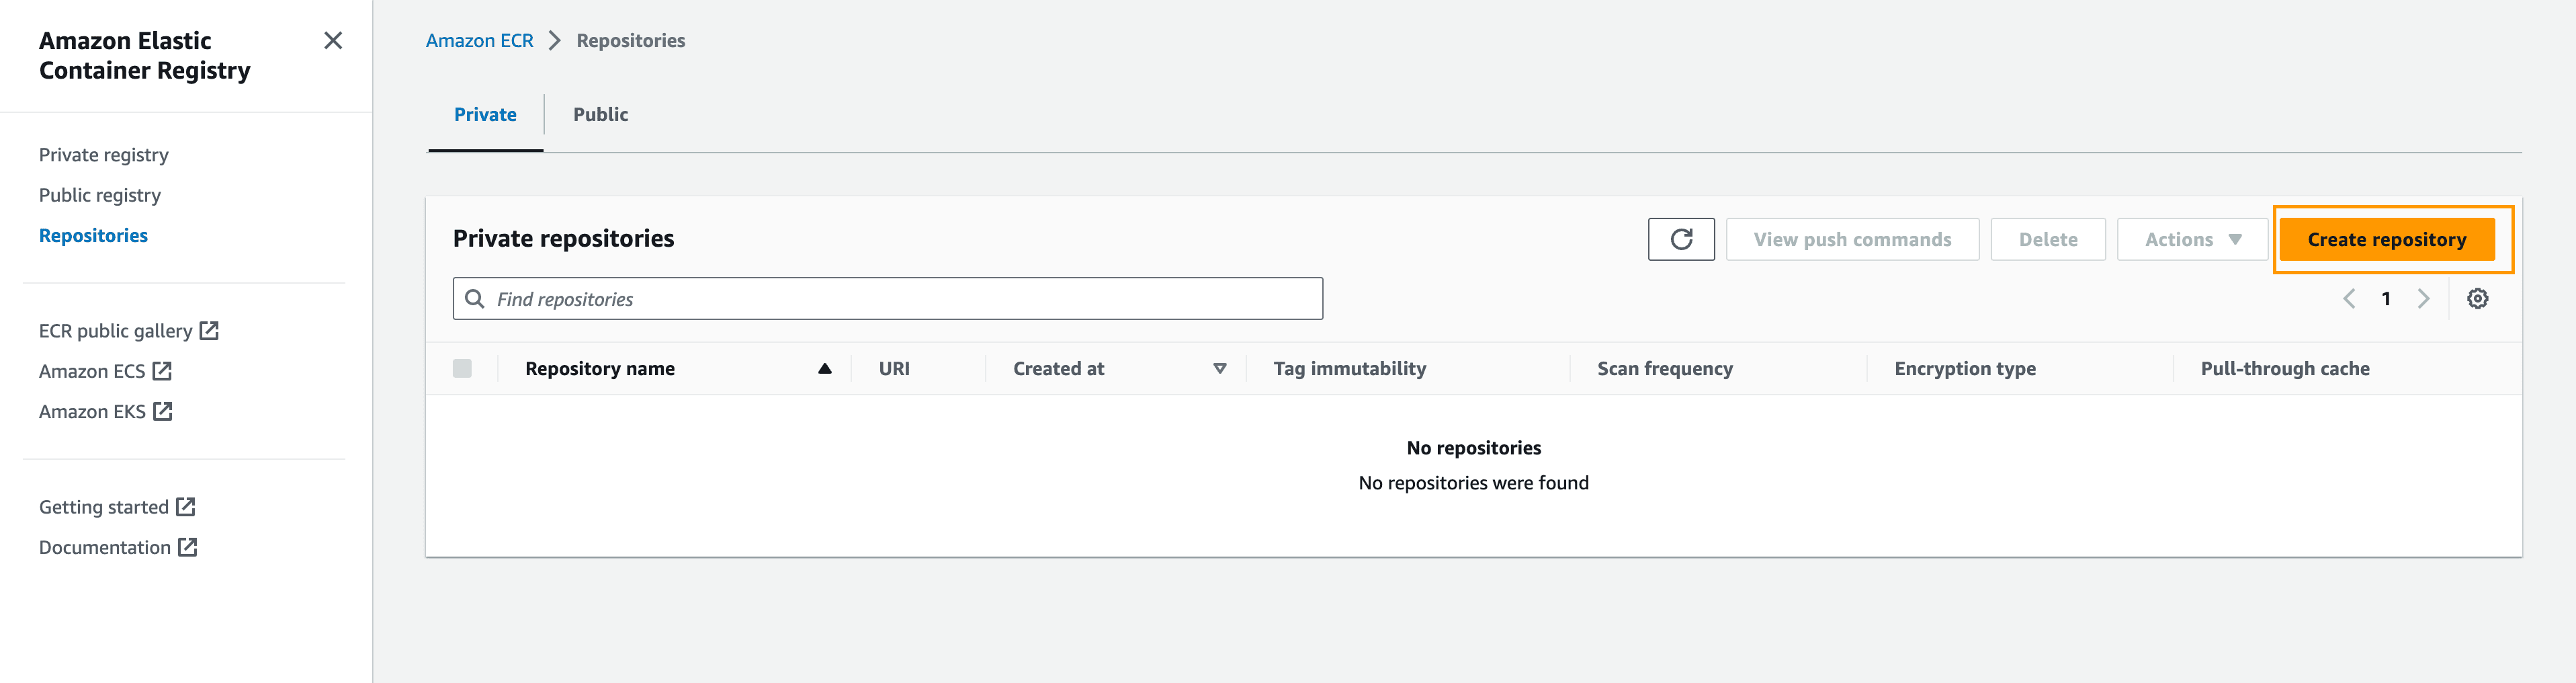Open external link icon beside Amazon EKS

click(x=162, y=411)
